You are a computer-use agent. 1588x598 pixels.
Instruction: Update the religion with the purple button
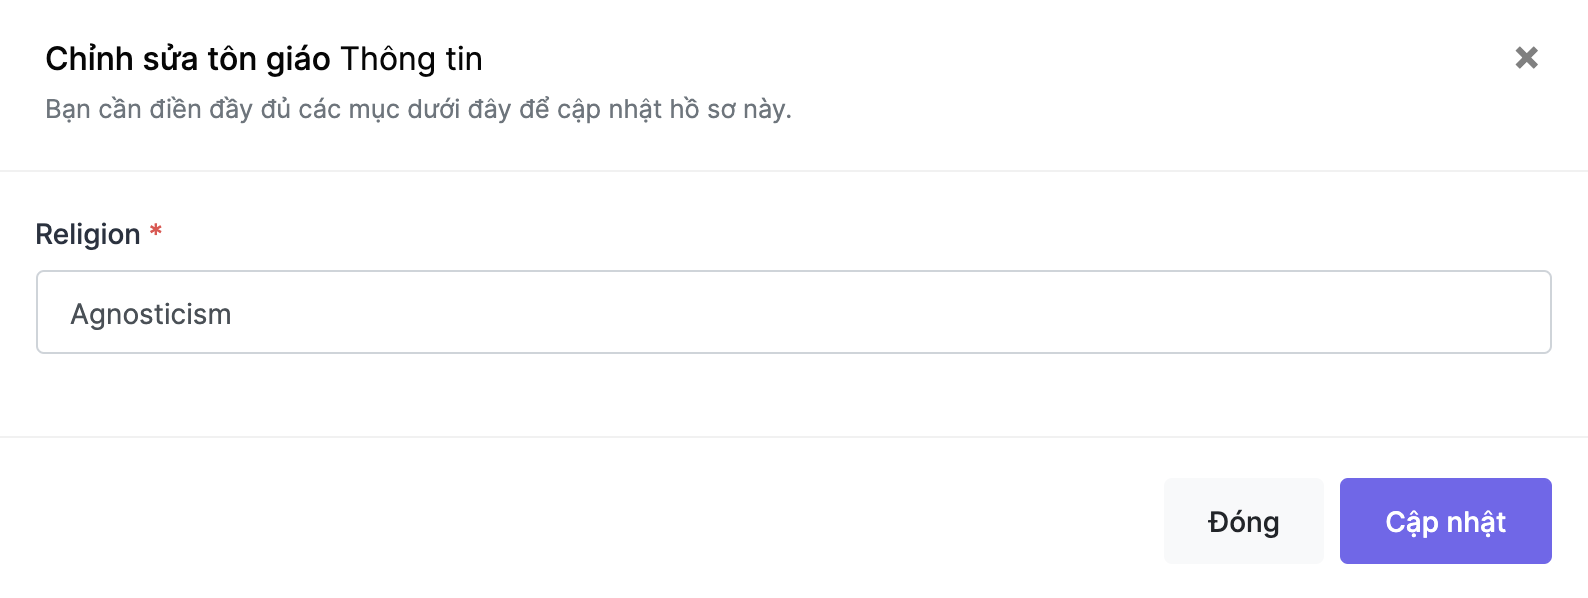(x=1446, y=521)
